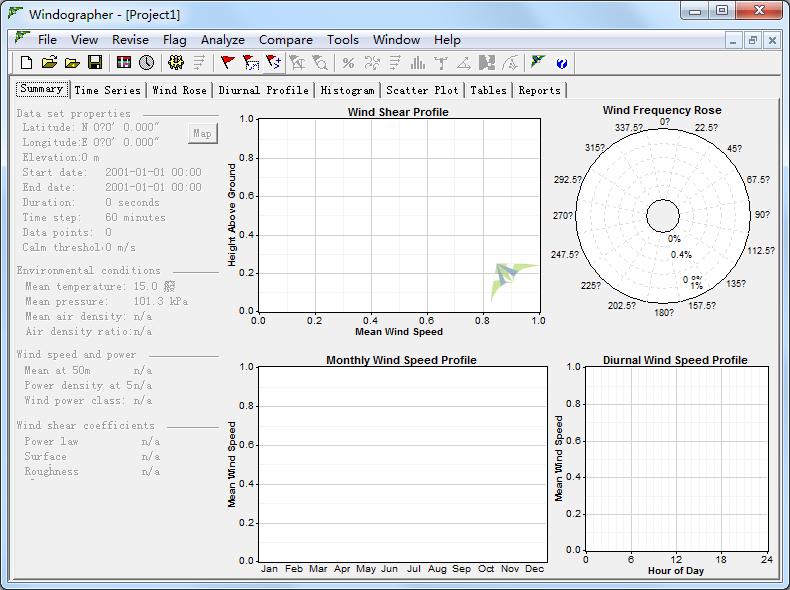Switch to the Wind Rose tab
The width and height of the screenshot is (790, 590).
179,90
